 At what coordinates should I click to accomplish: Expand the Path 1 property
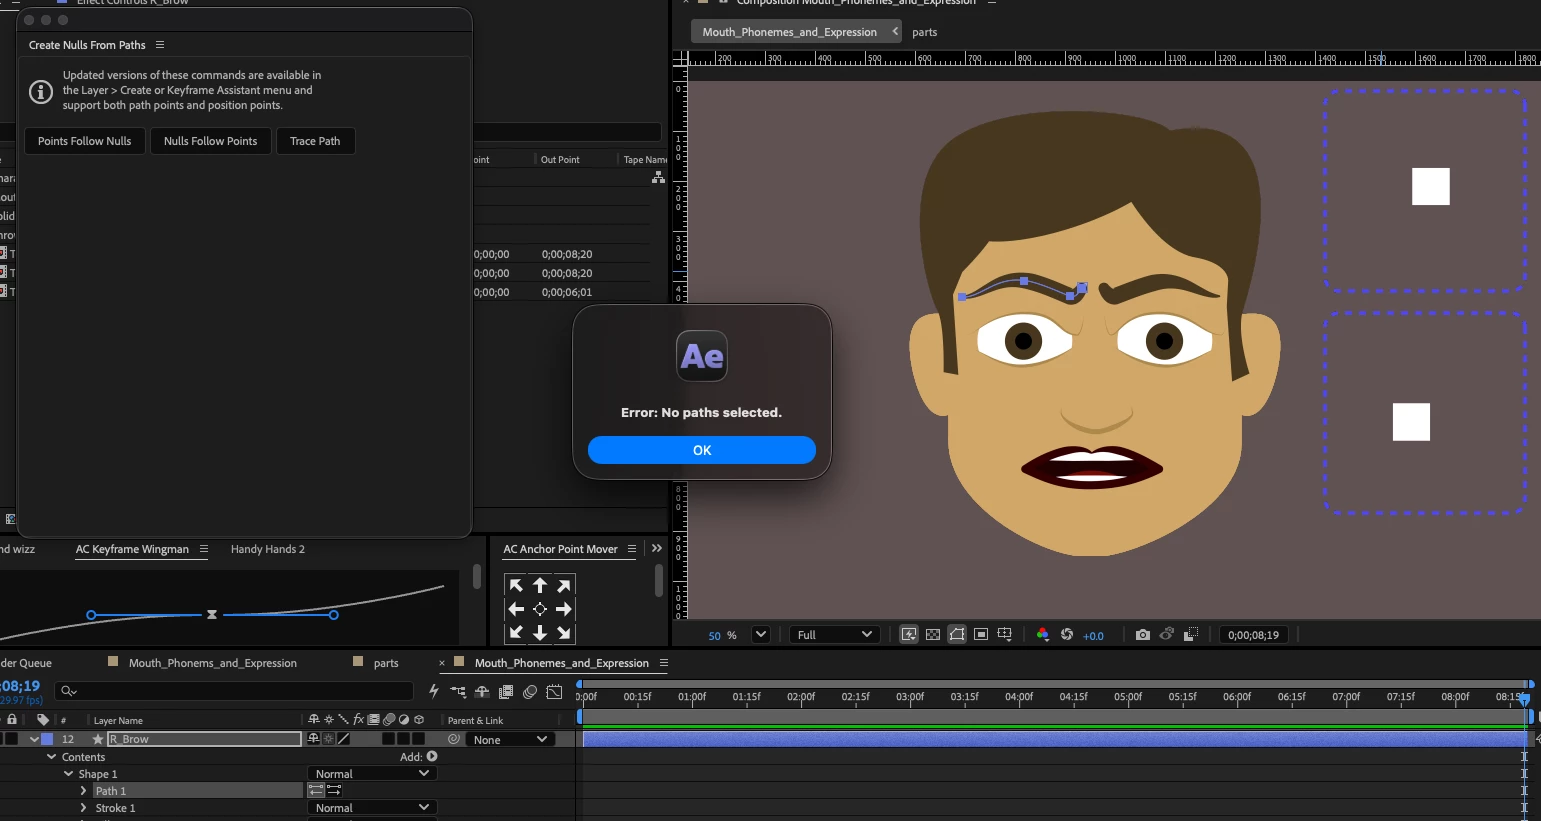coord(84,791)
